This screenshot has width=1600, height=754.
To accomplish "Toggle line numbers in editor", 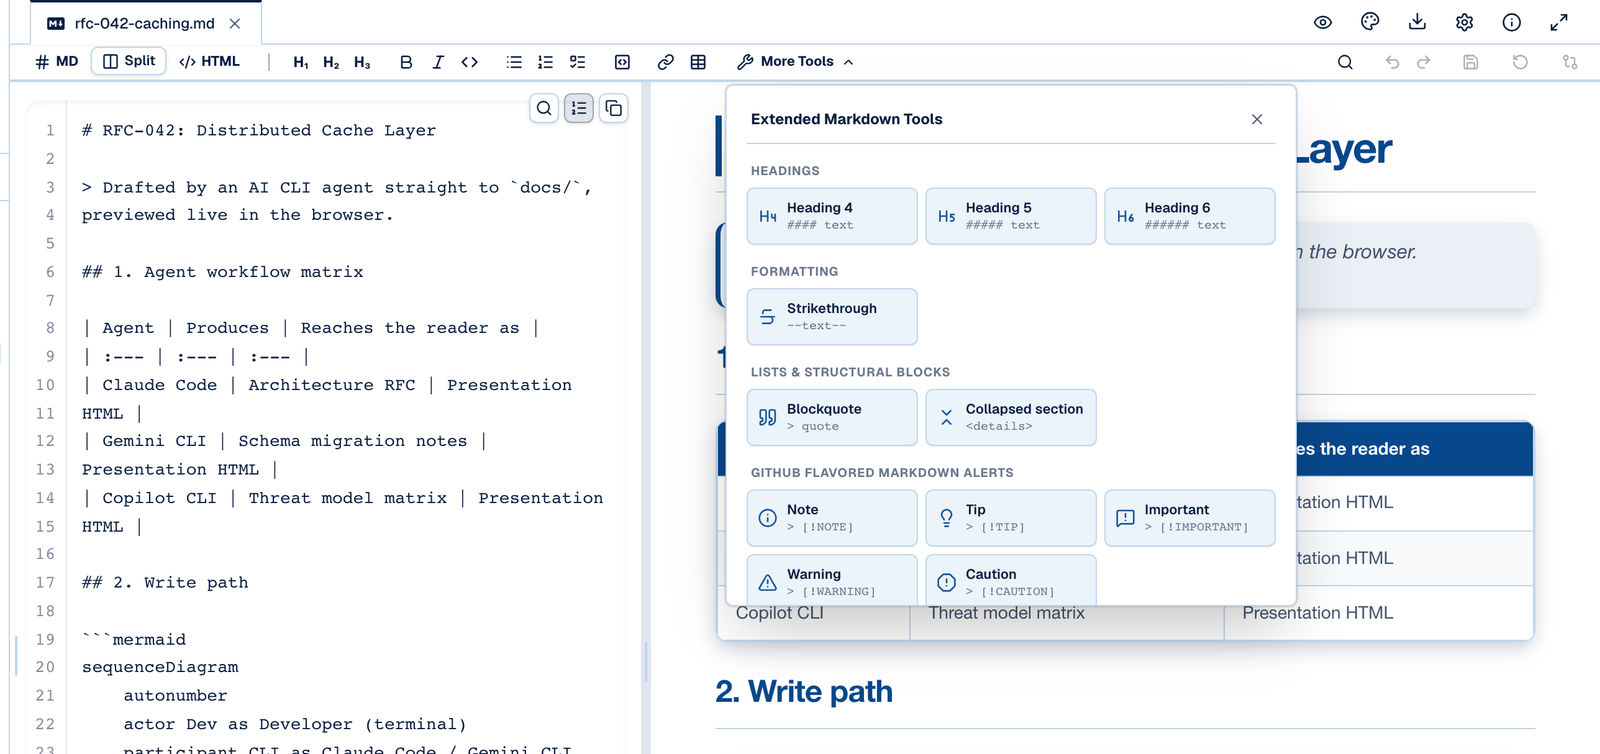I will [x=579, y=108].
